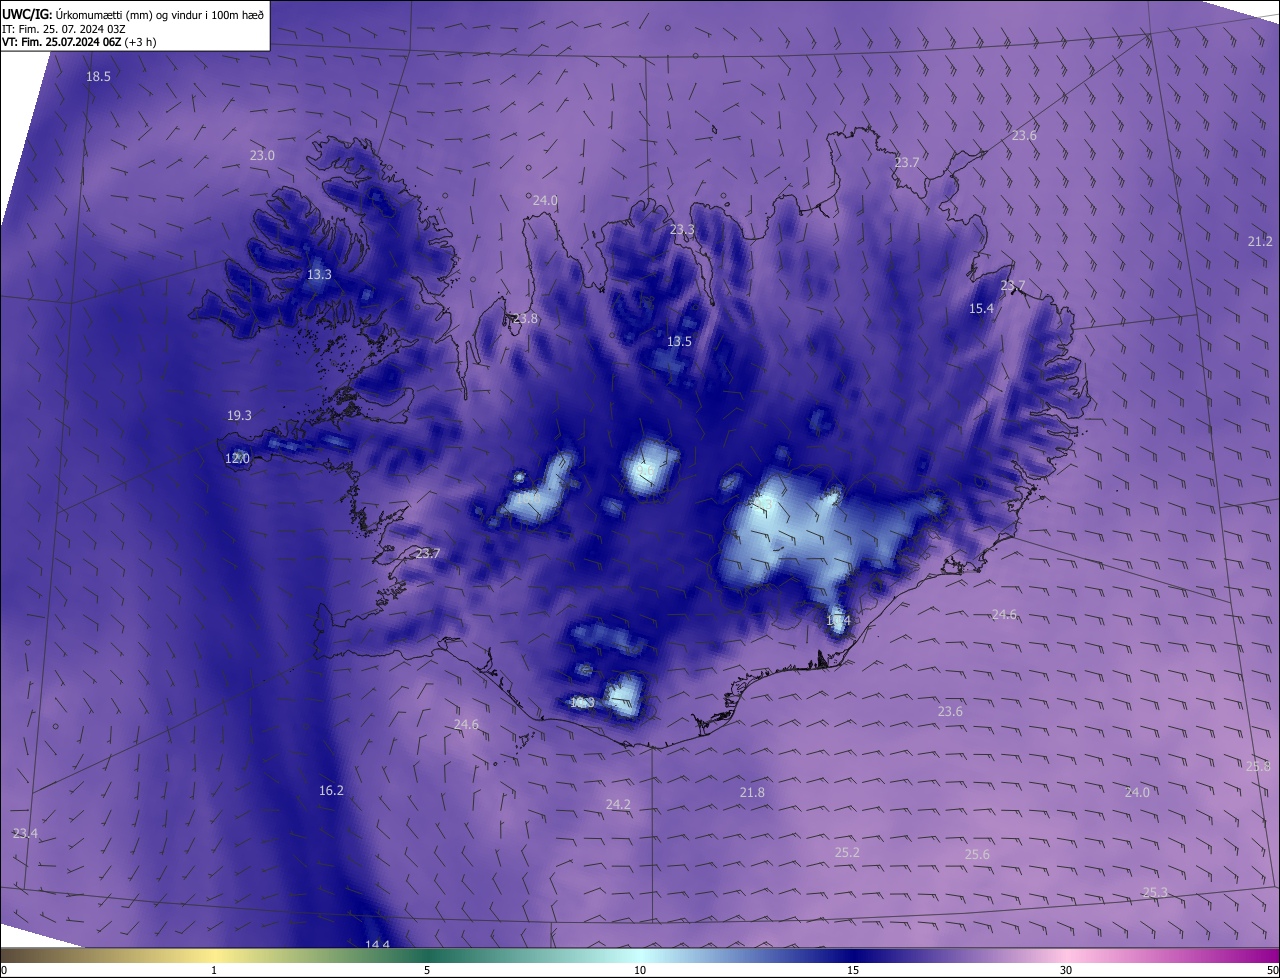
Task: Select the map value 25.6
Action: 977,855
